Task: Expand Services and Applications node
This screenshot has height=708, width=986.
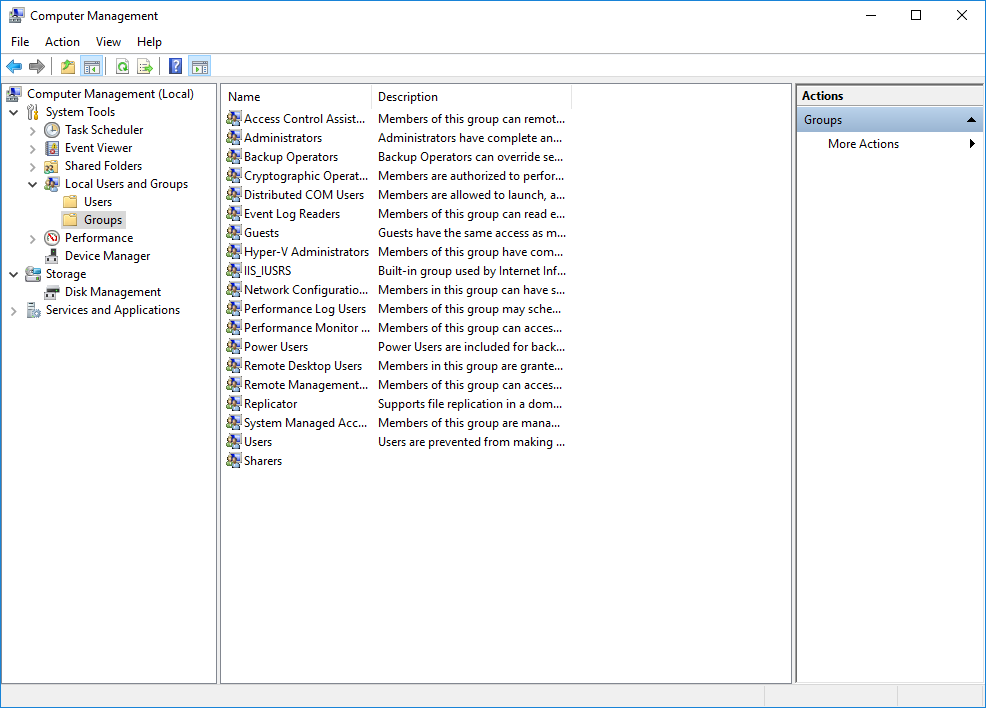Action: click(14, 311)
